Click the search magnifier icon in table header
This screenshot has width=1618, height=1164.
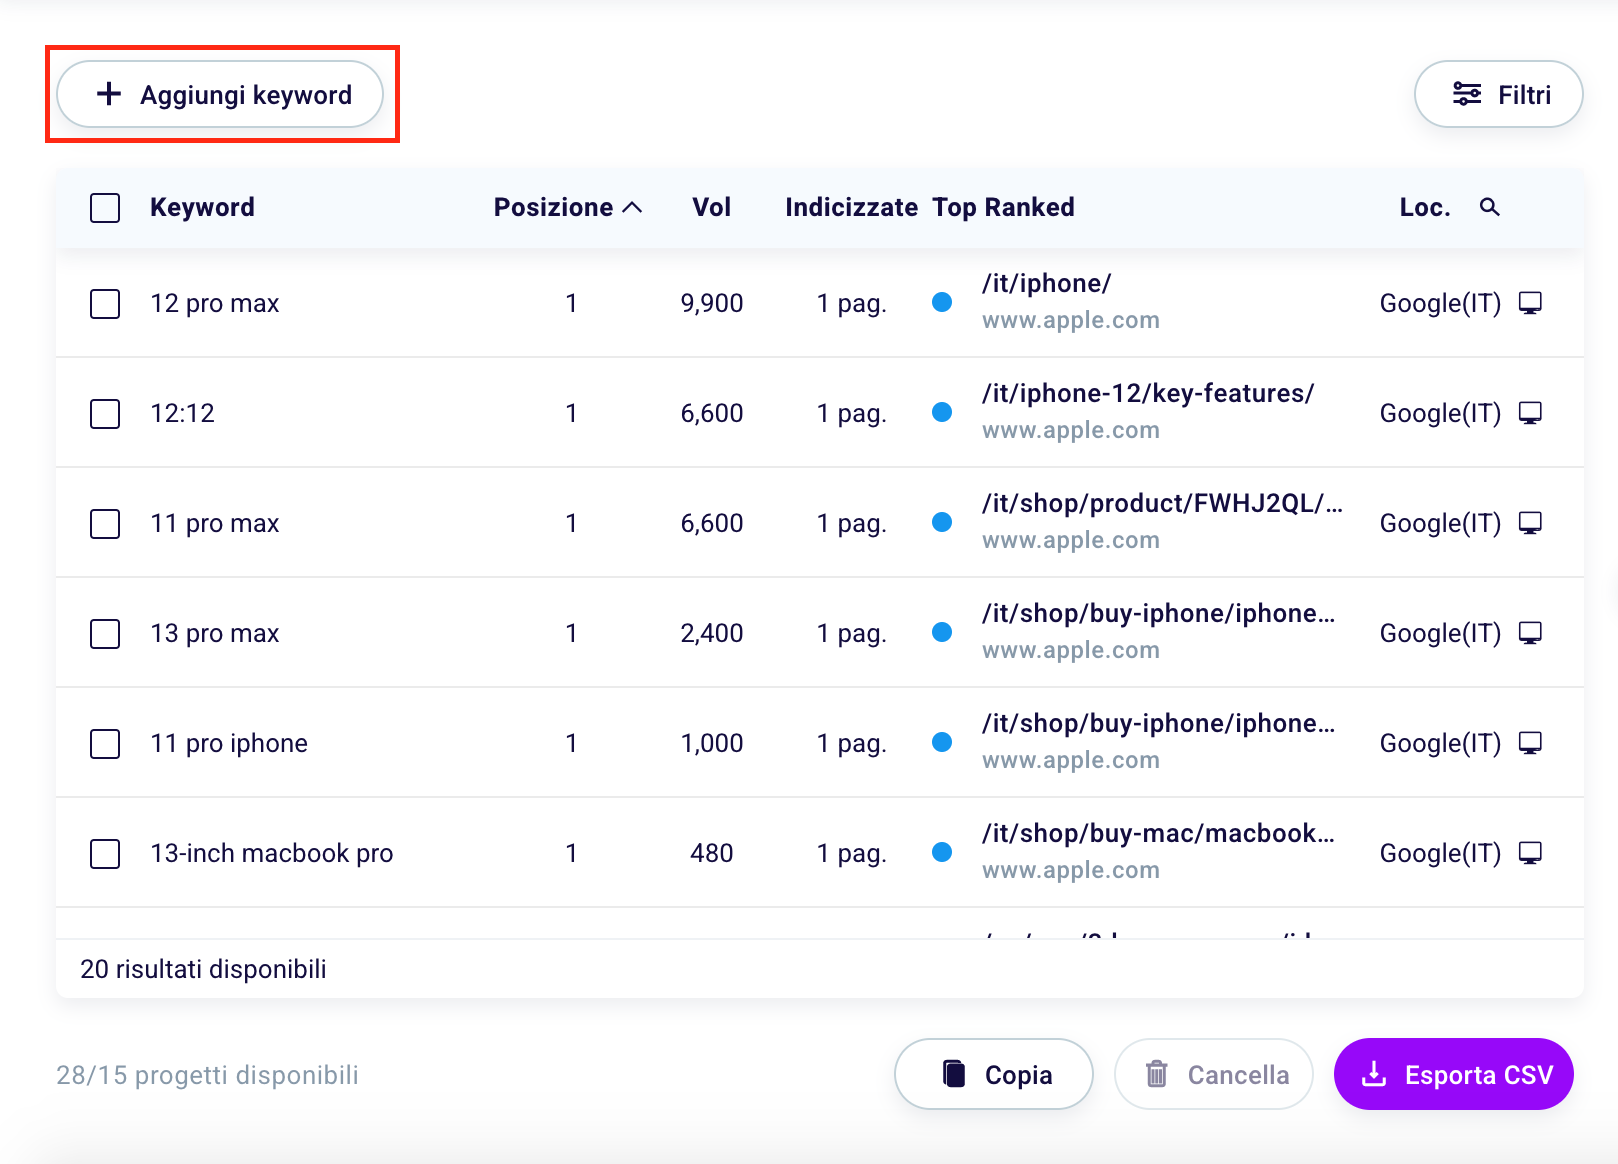pyautogui.click(x=1489, y=207)
